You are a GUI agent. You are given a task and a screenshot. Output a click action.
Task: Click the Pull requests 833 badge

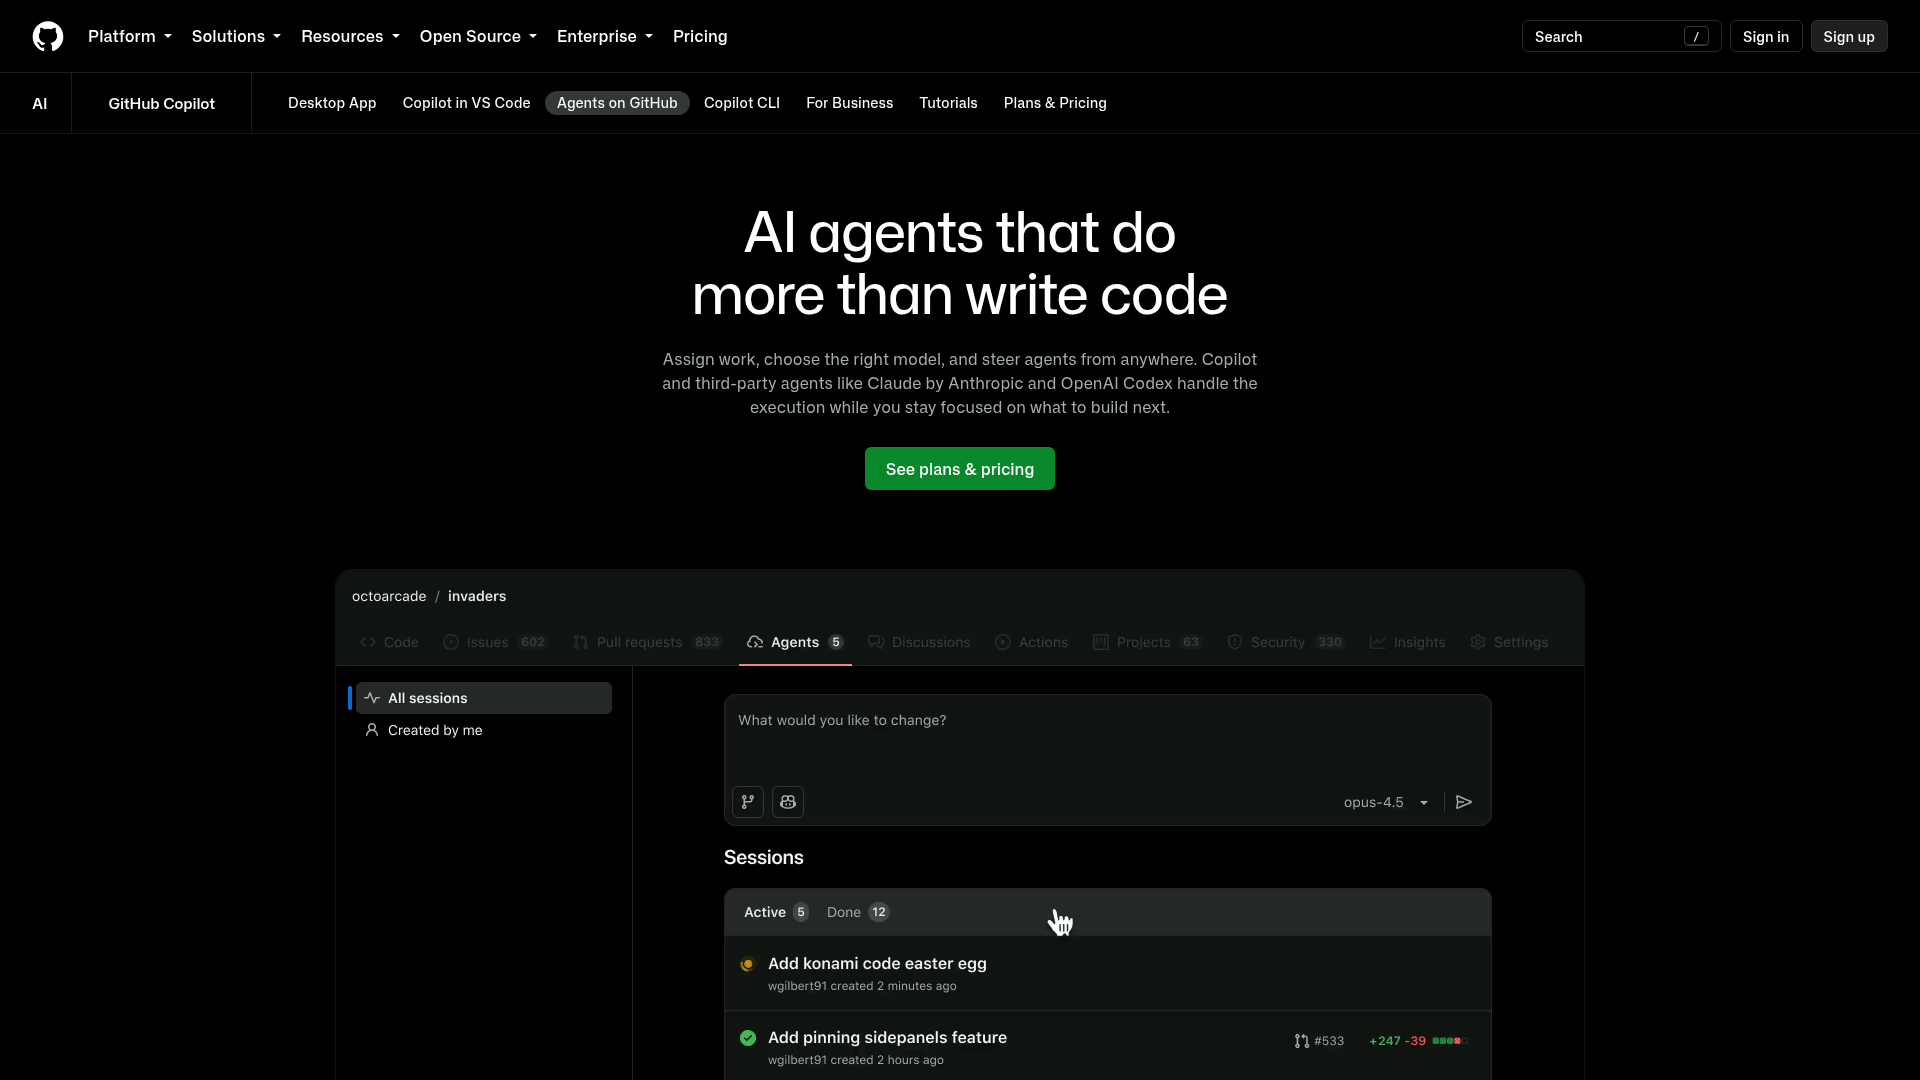click(x=707, y=642)
